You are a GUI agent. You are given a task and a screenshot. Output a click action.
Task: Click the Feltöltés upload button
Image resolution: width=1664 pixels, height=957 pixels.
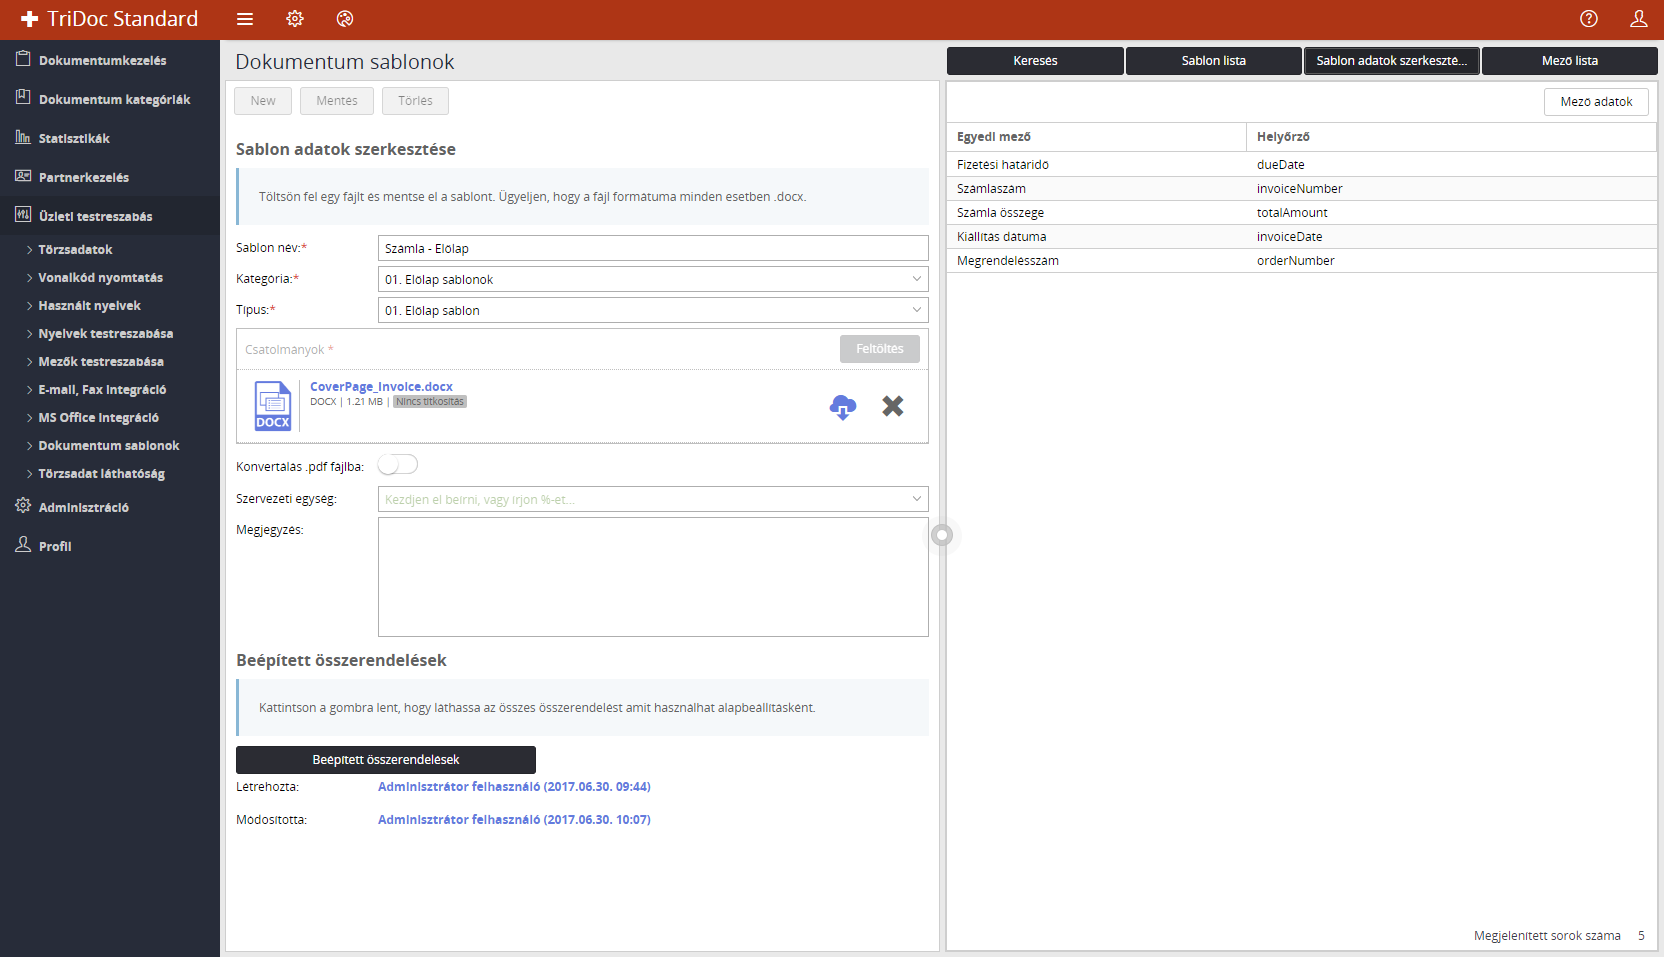880,349
